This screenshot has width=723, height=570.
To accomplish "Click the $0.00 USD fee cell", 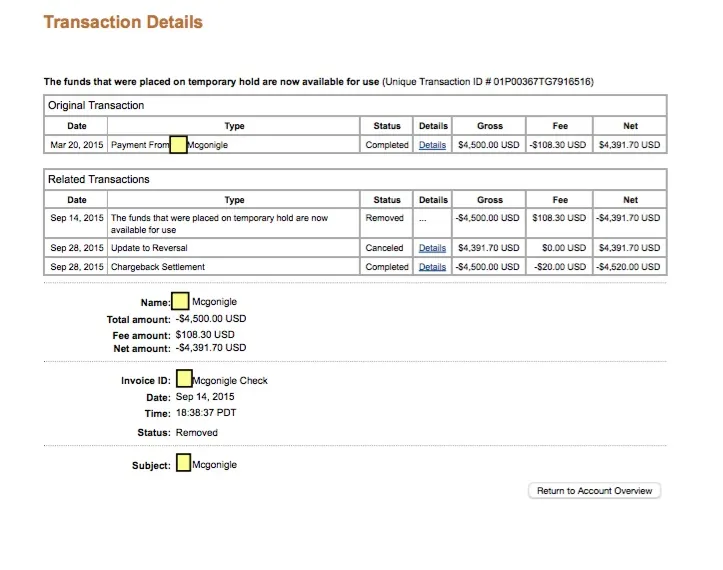I will pos(559,248).
